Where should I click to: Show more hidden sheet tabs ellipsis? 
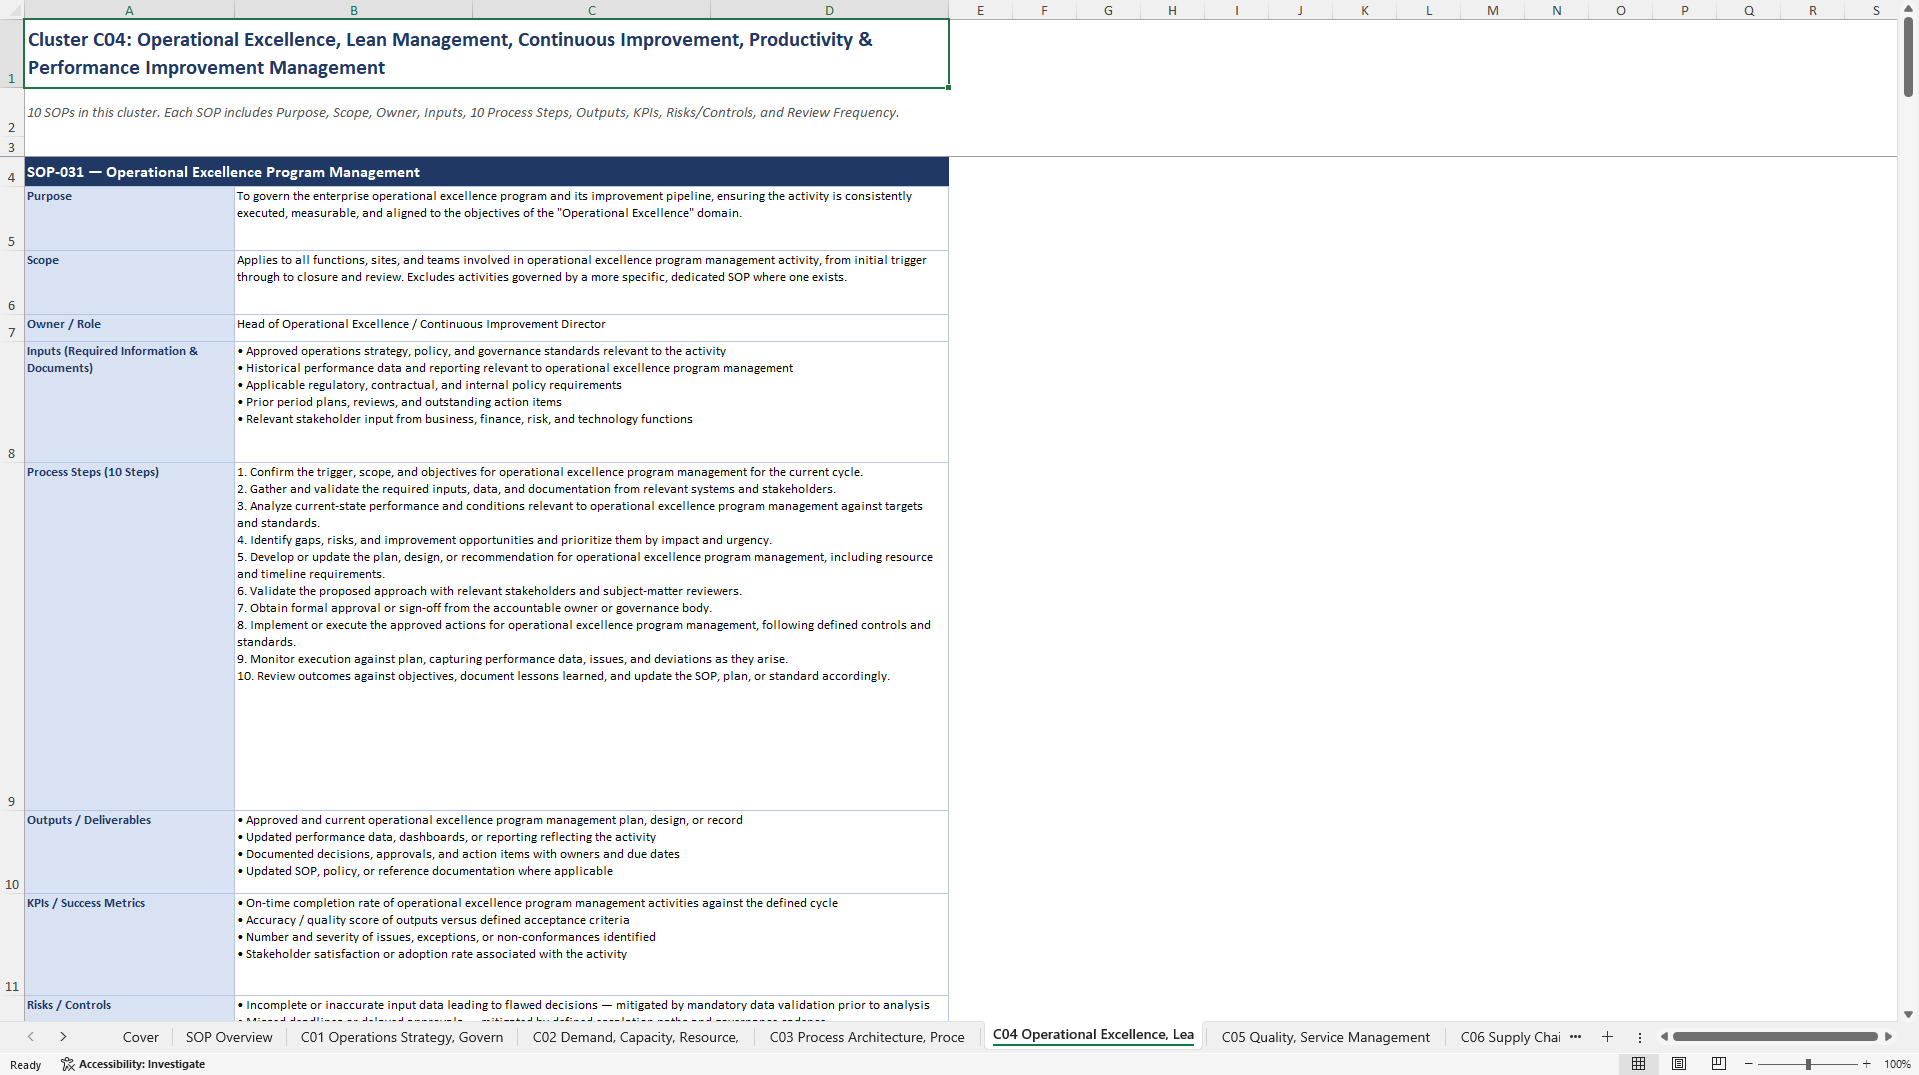tap(1576, 1037)
